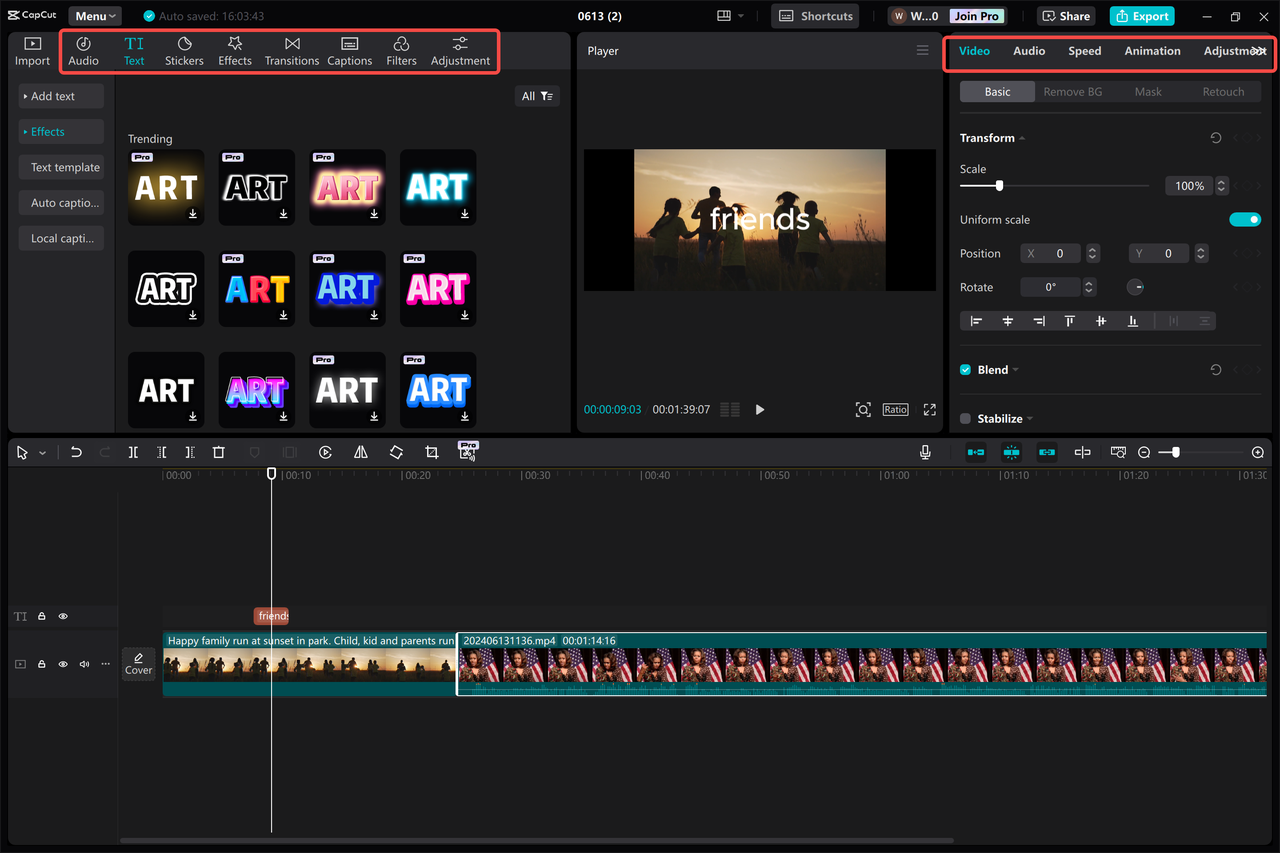The height and width of the screenshot is (853, 1280).
Task: Select the Crop tool above the timeline
Action: click(x=431, y=452)
